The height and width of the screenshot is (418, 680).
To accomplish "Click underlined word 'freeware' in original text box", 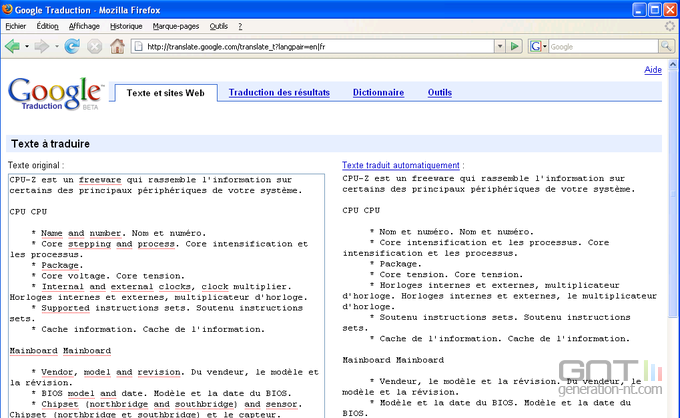I will [x=100, y=180].
